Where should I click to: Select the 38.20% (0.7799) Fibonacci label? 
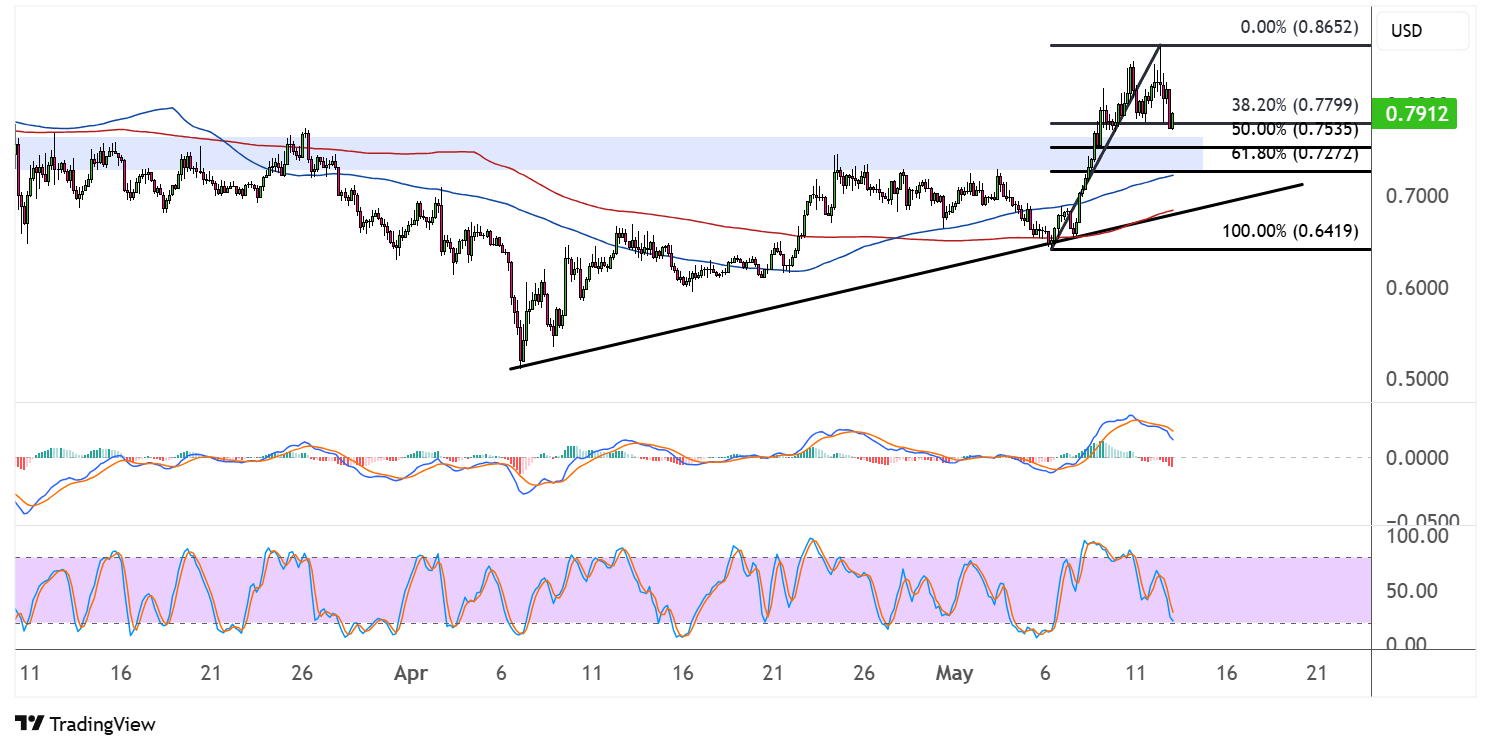pyautogui.click(x=1294, y=104)
